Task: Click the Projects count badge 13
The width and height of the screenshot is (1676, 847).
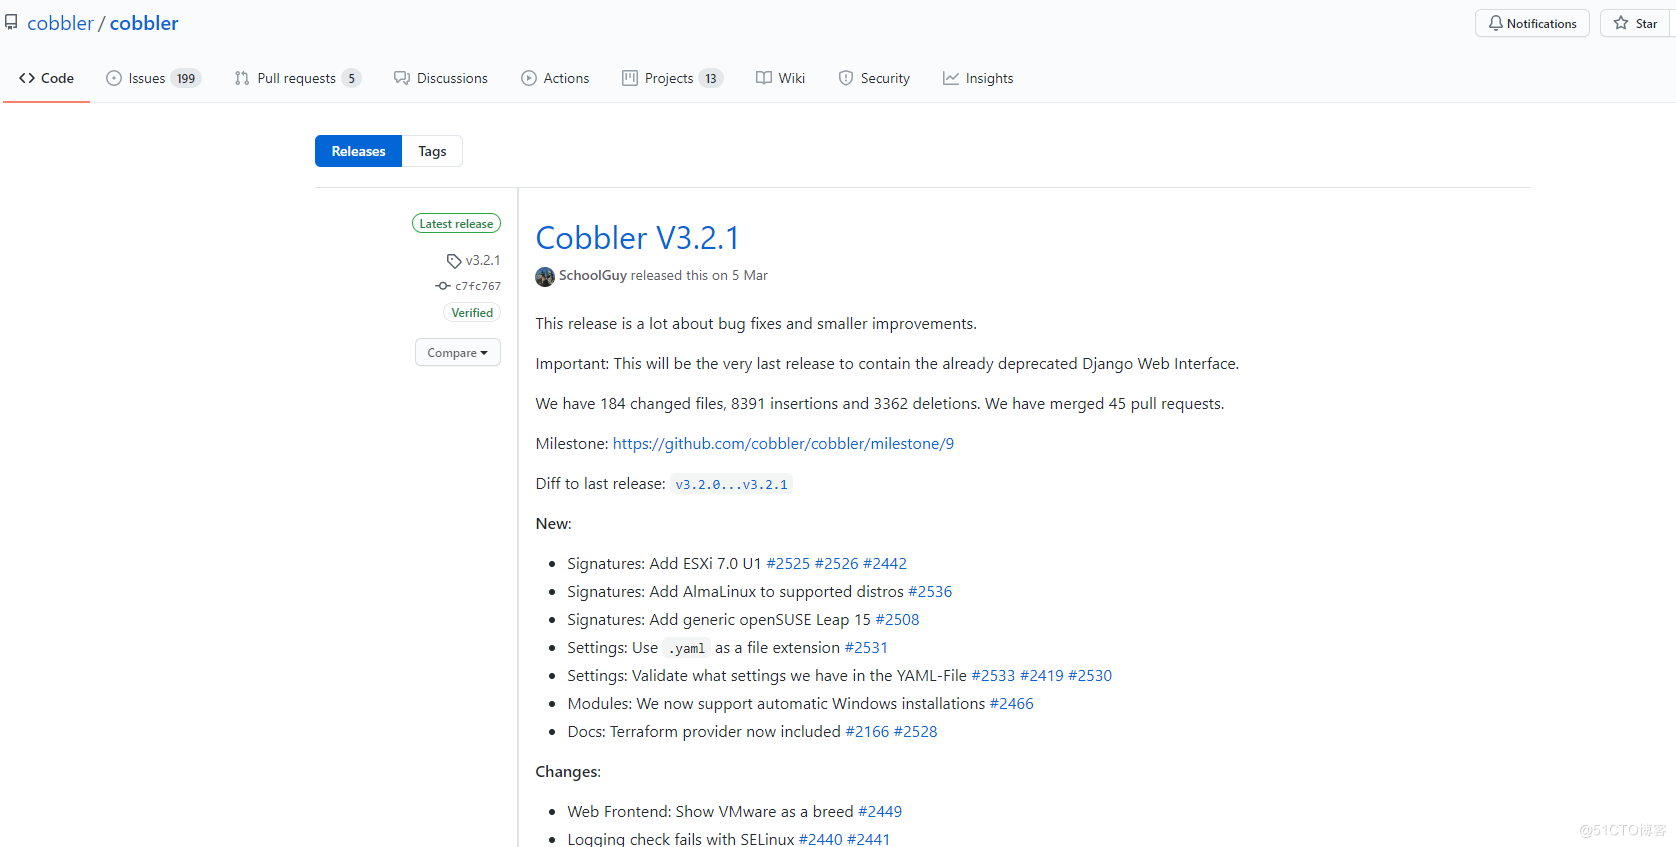Action: pos(711,78)
